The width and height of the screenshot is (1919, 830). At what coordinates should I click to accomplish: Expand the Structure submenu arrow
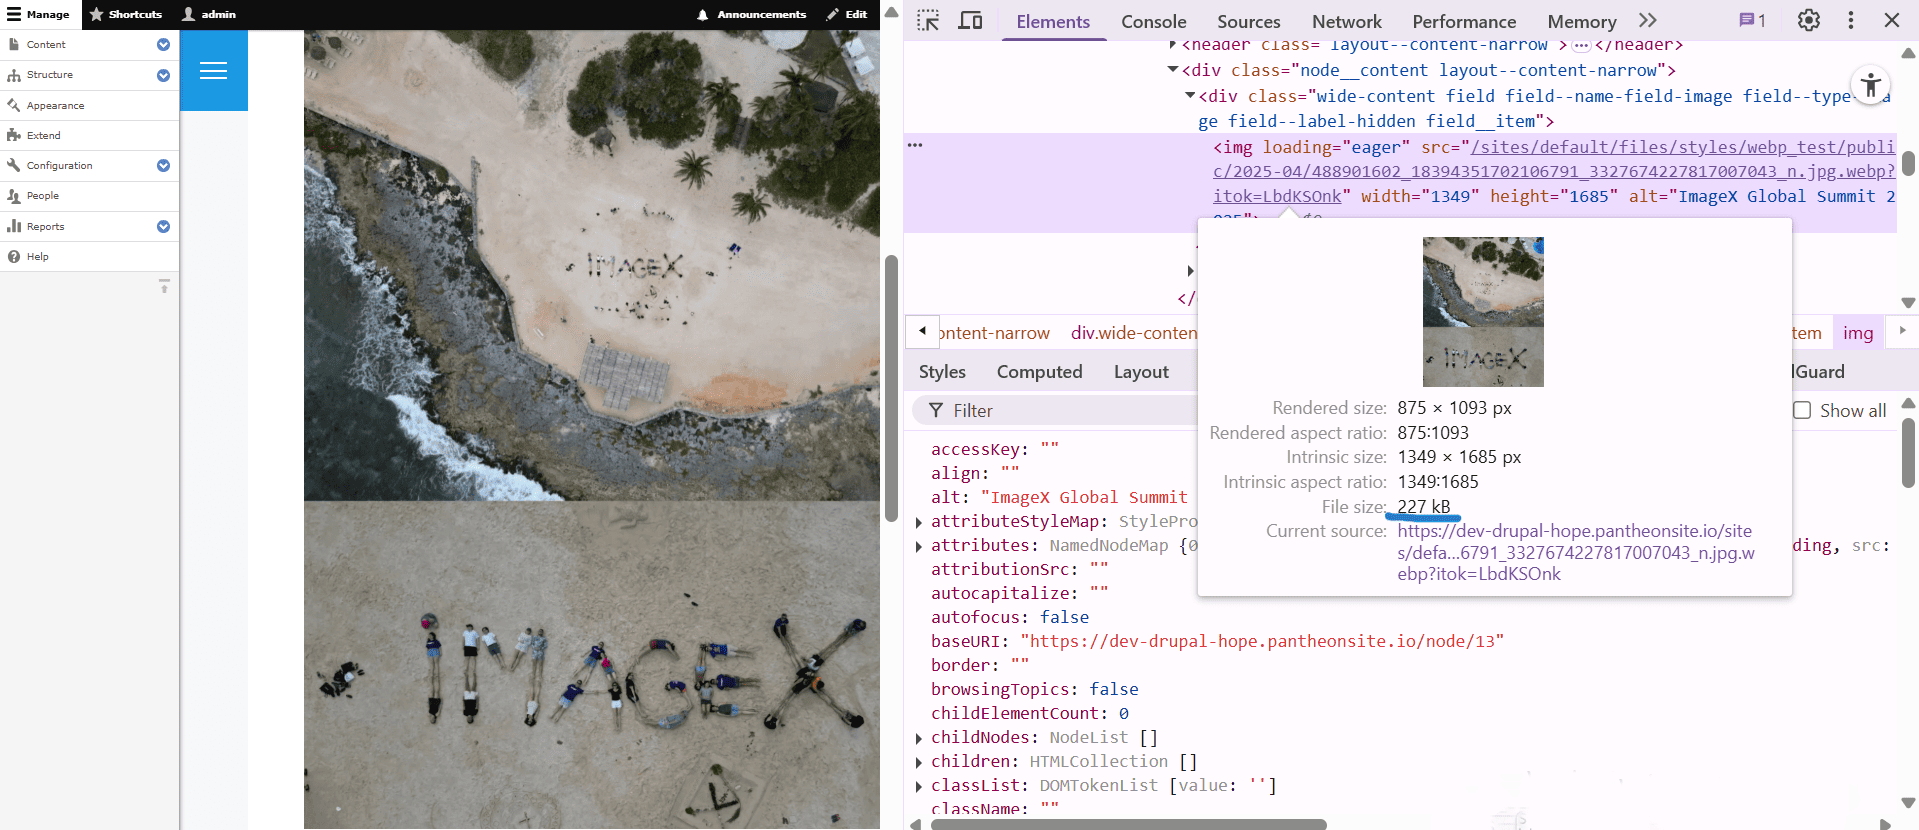point(163,75)
